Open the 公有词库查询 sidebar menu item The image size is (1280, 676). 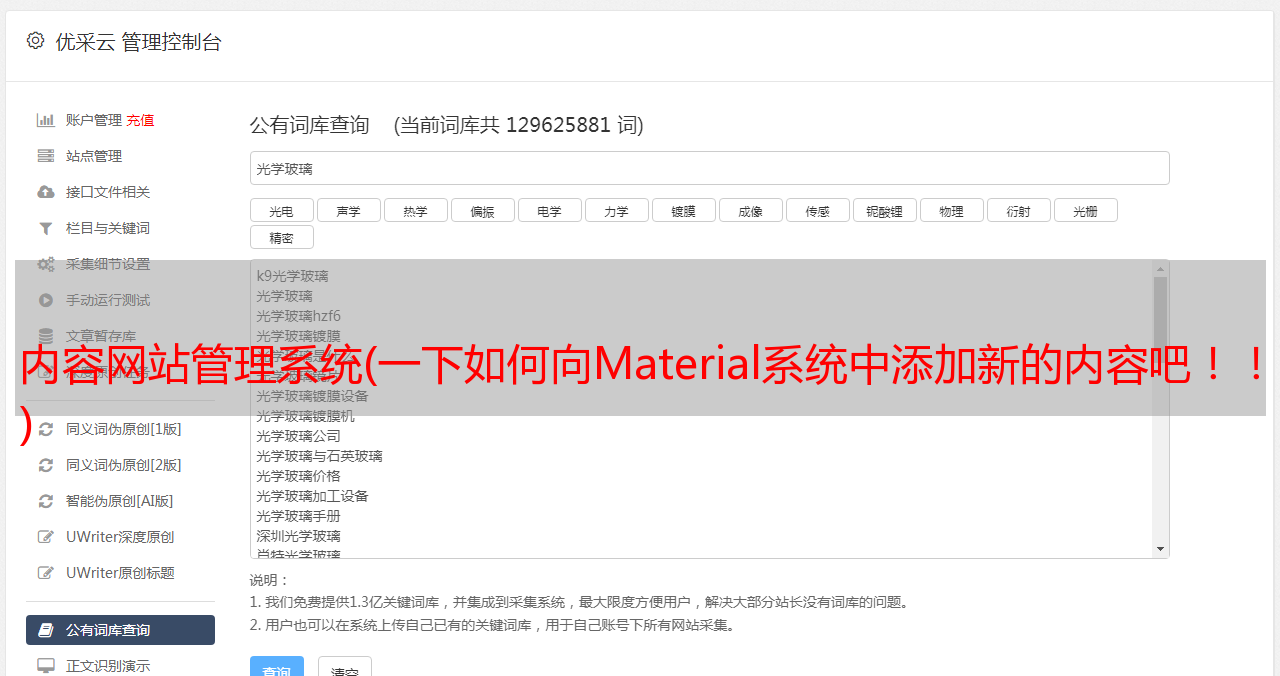pos(120,630)
